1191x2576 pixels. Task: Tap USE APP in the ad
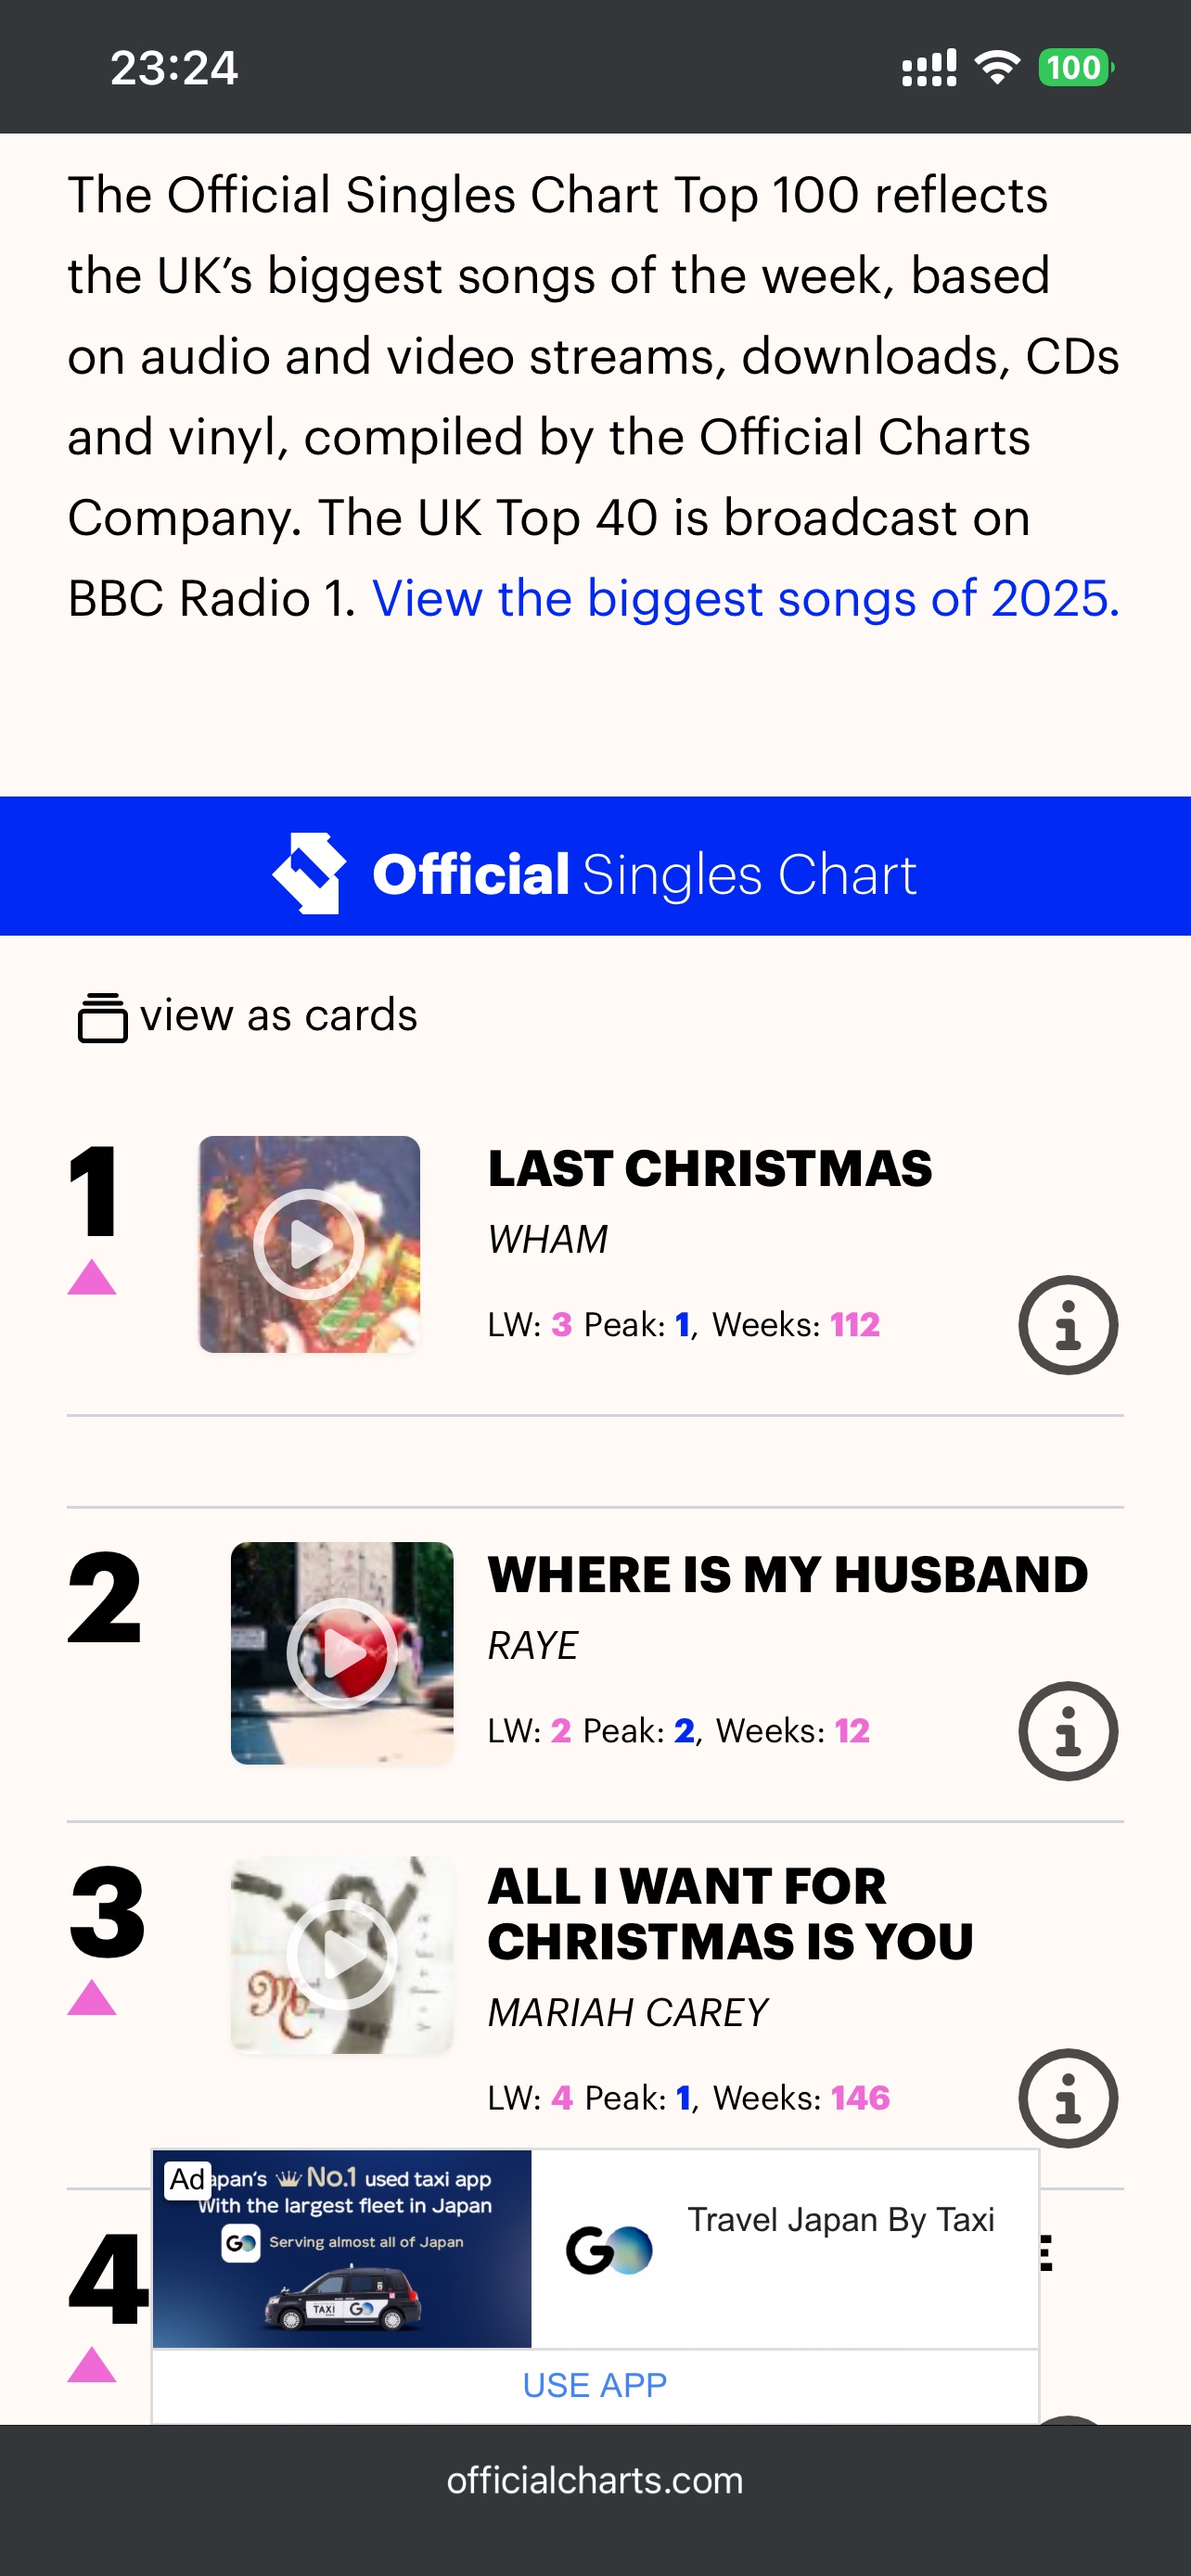[x=595, y=2385]
